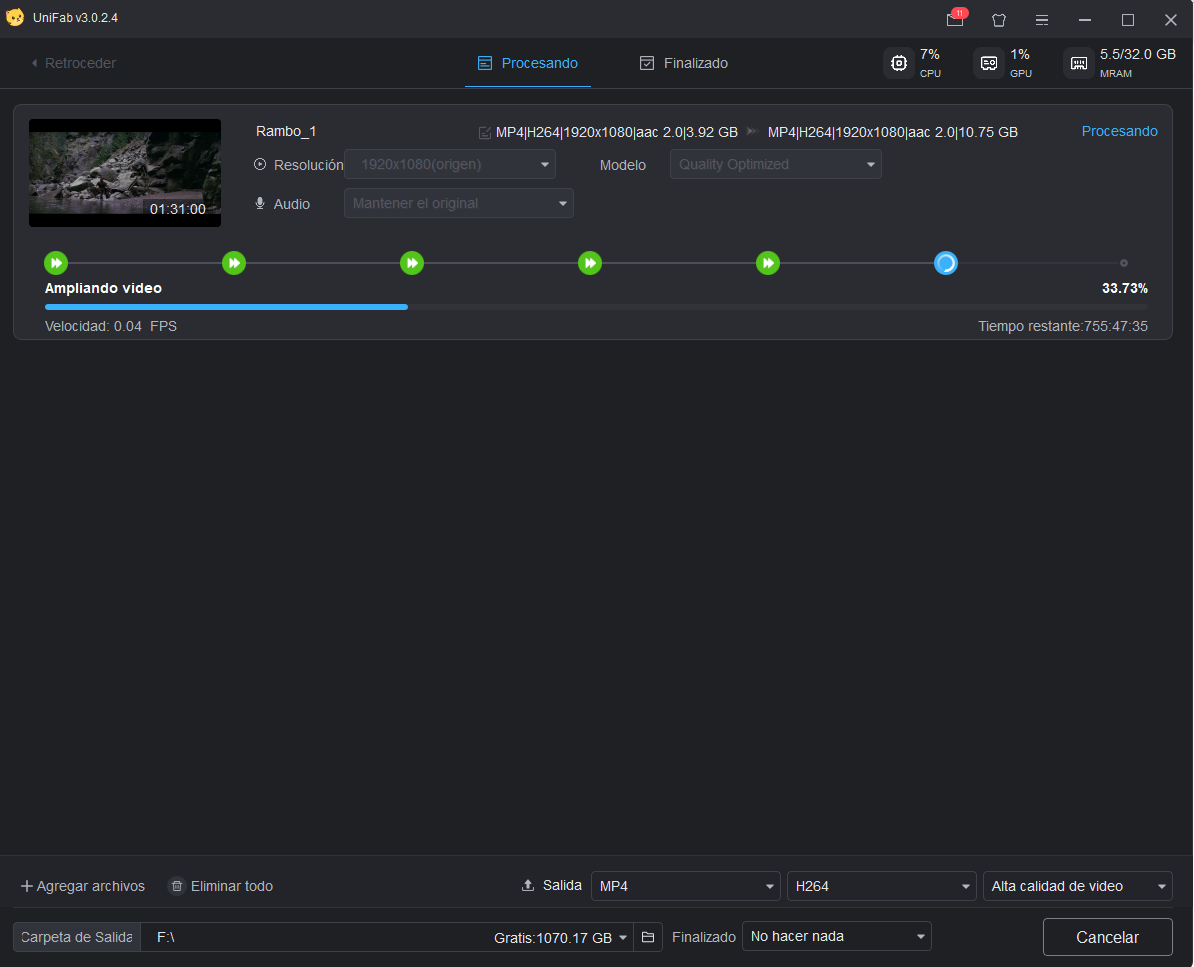1194x967 pixels.
Task: Click the output info 10.75 GB text
Action: pos(892,132)
